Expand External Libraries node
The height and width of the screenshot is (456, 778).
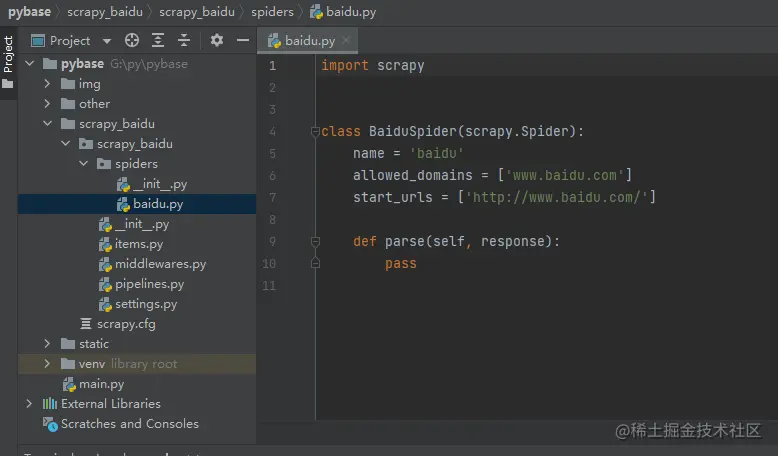(29, 403)
